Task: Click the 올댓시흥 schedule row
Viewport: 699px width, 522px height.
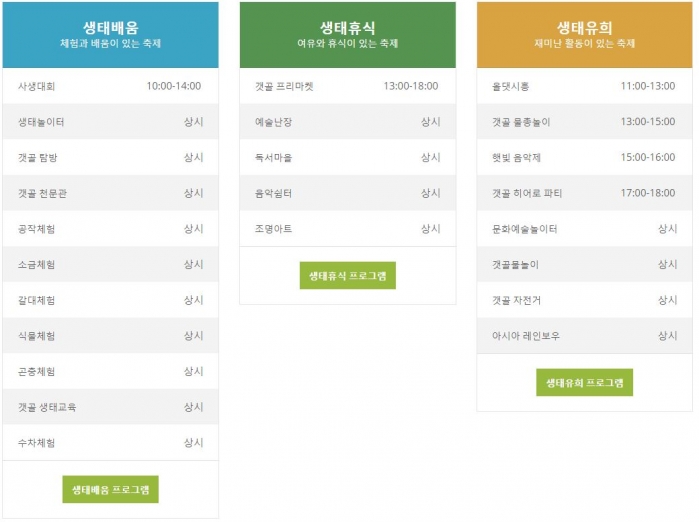Action: click(x=584, y=86)
